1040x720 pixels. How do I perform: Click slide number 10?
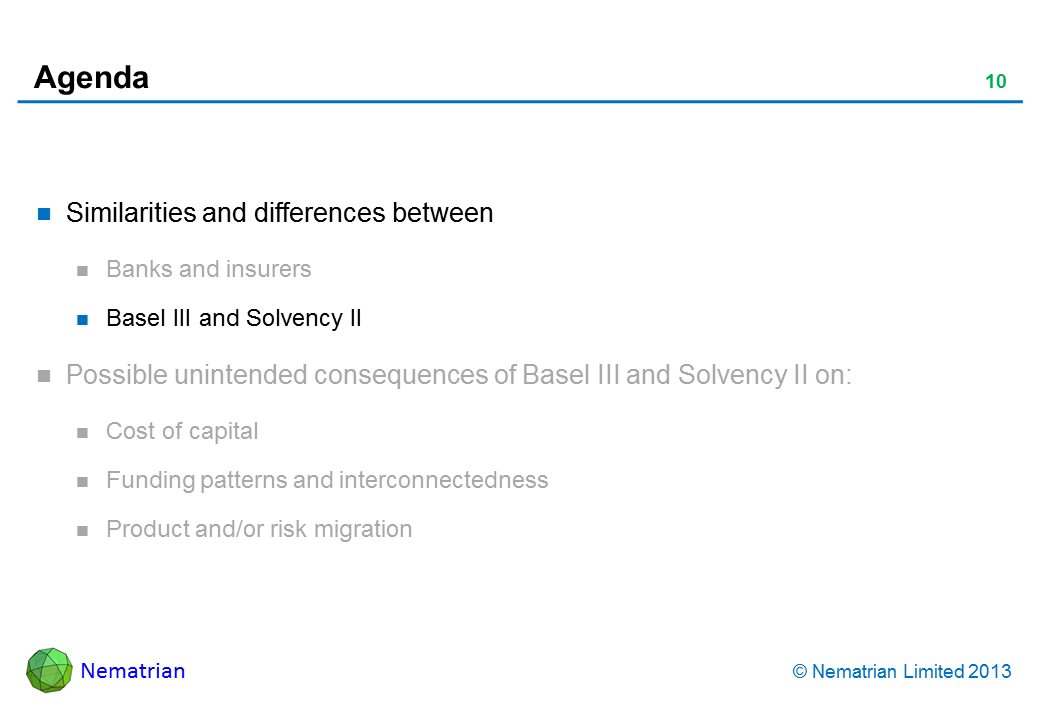(995, 82)
